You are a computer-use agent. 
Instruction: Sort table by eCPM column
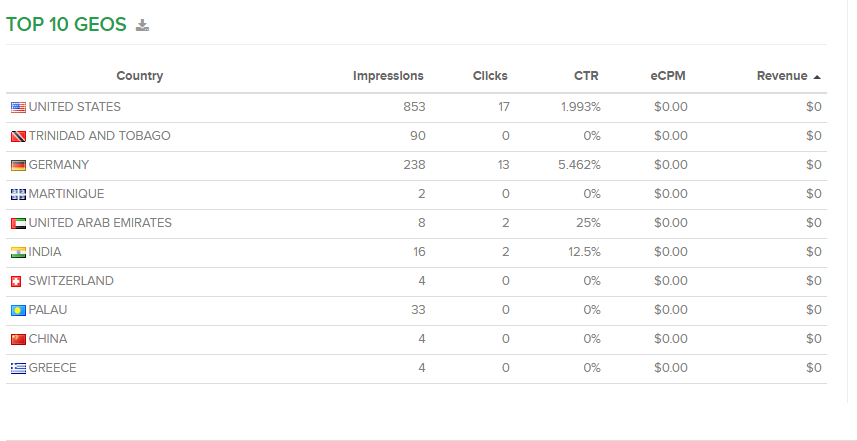point(667,76)
